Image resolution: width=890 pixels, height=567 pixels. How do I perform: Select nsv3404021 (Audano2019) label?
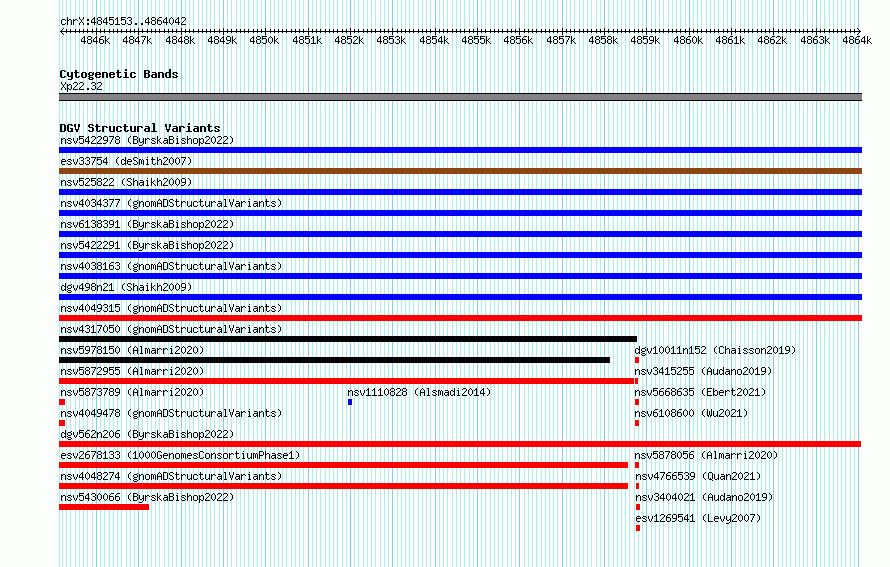coord(704,497)
